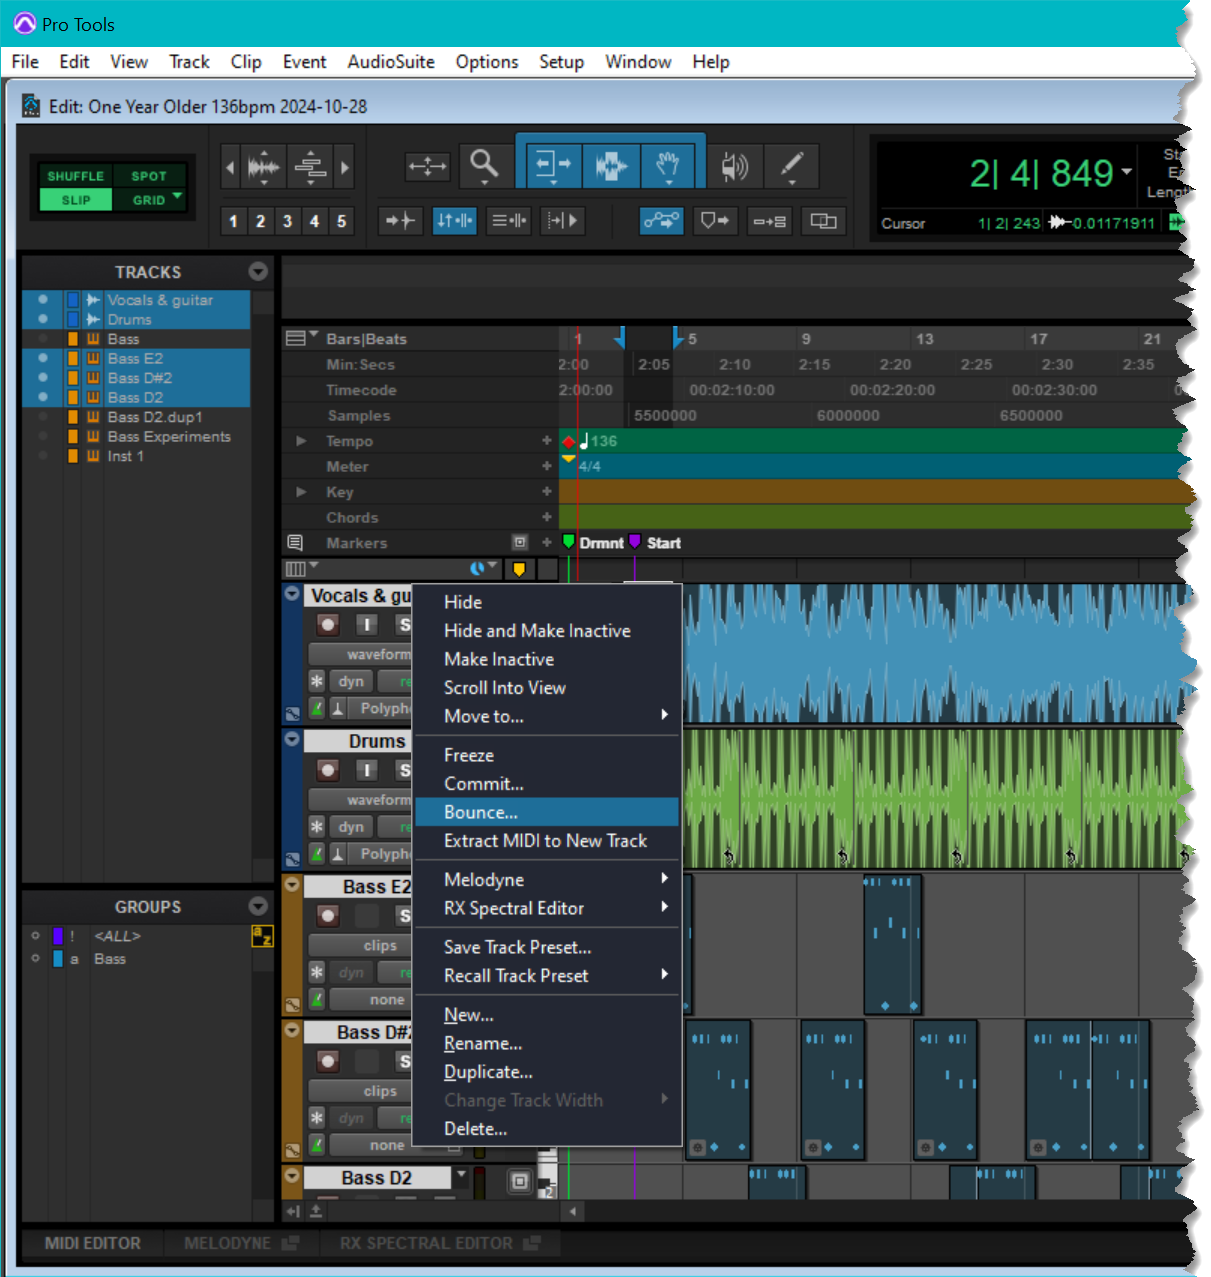
Task: Click the Pro Tools app logo icon
Action: point(24,24)
